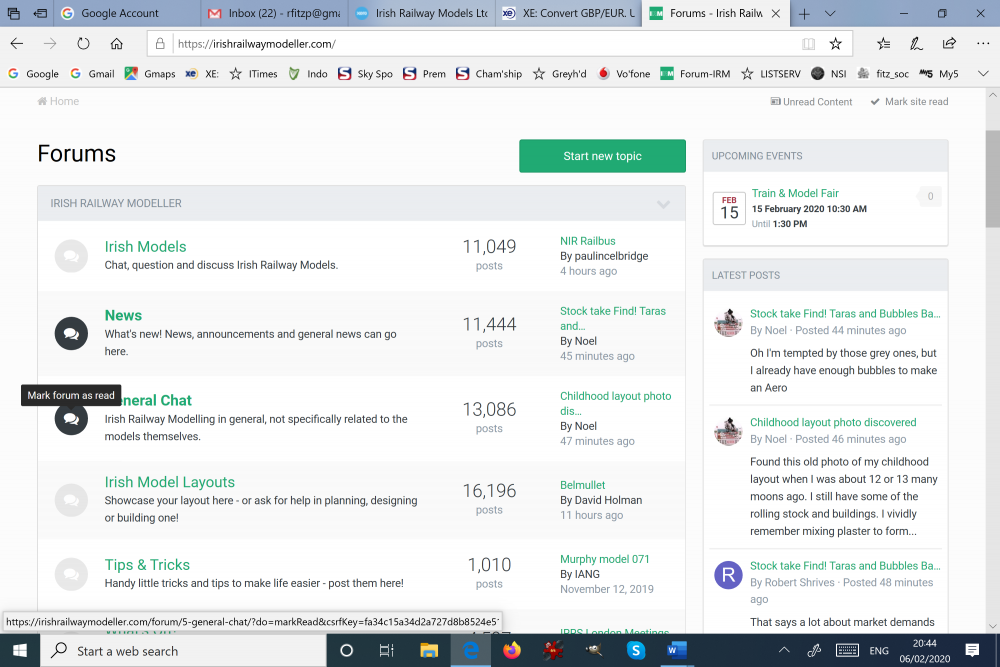Switch to the XE Convert GBP/EUR tab

[x=567, y=14]
